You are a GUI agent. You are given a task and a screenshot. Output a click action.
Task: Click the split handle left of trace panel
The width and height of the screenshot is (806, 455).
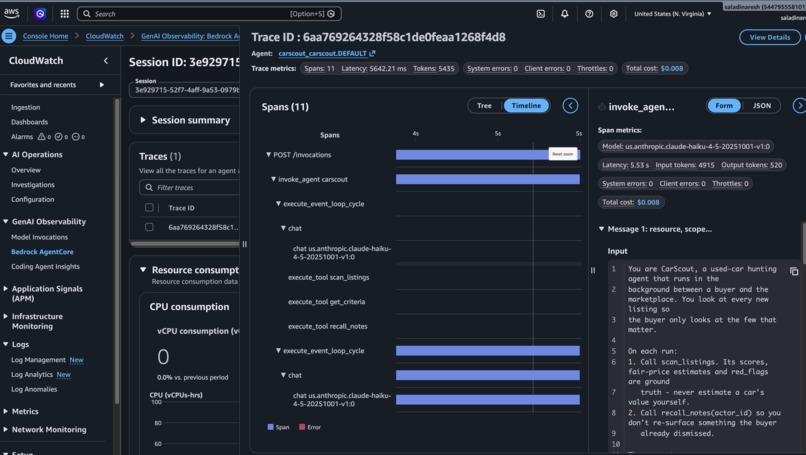(245, 244)
